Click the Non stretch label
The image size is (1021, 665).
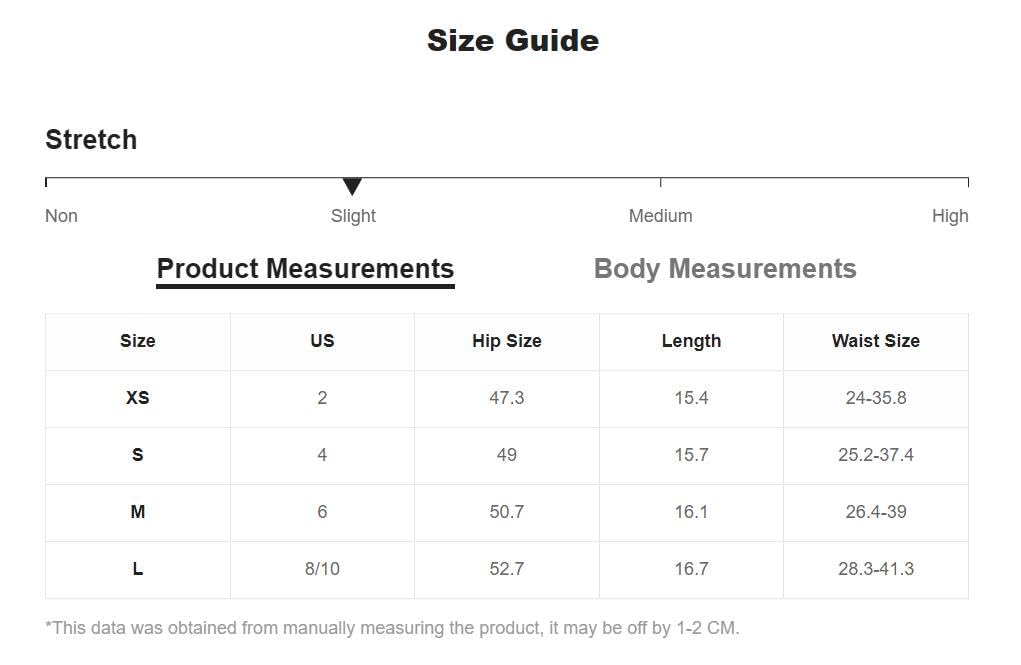(61, 216)
